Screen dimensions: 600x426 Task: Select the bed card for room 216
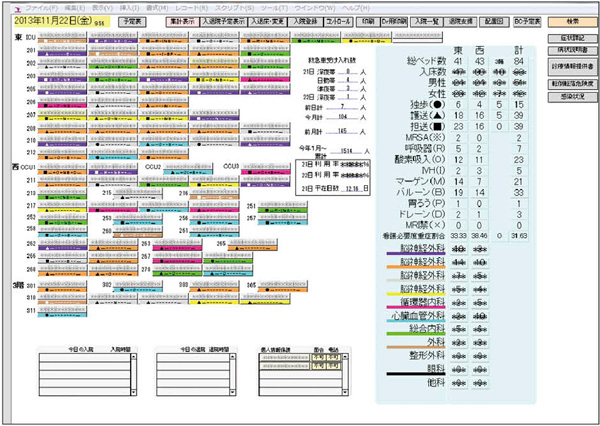(x=214, y=194)
